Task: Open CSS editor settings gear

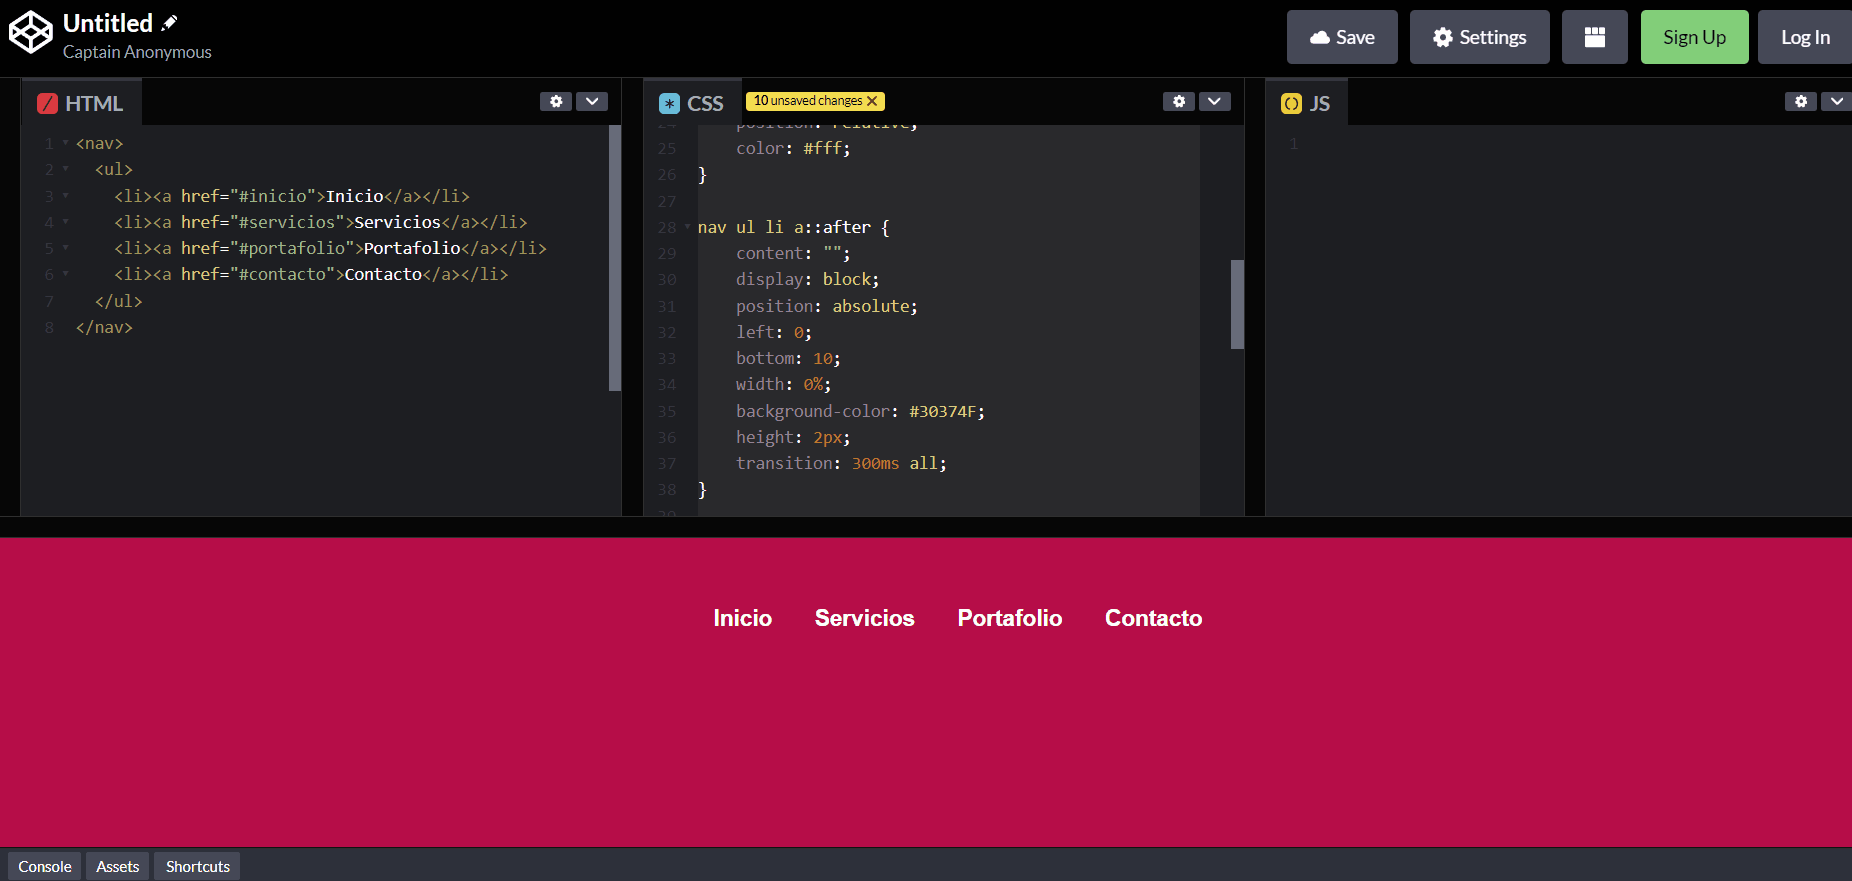Action: click(1179, 101)
